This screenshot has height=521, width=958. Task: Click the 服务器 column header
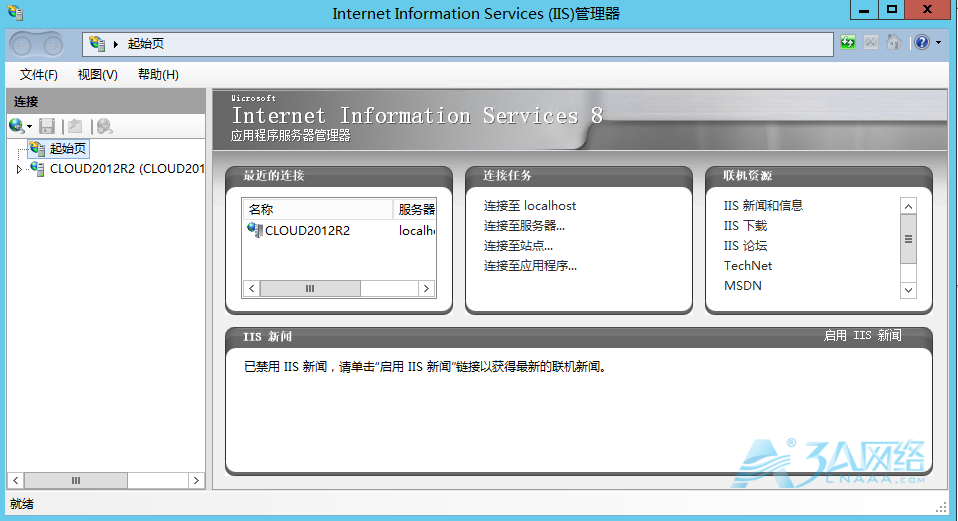414,209
